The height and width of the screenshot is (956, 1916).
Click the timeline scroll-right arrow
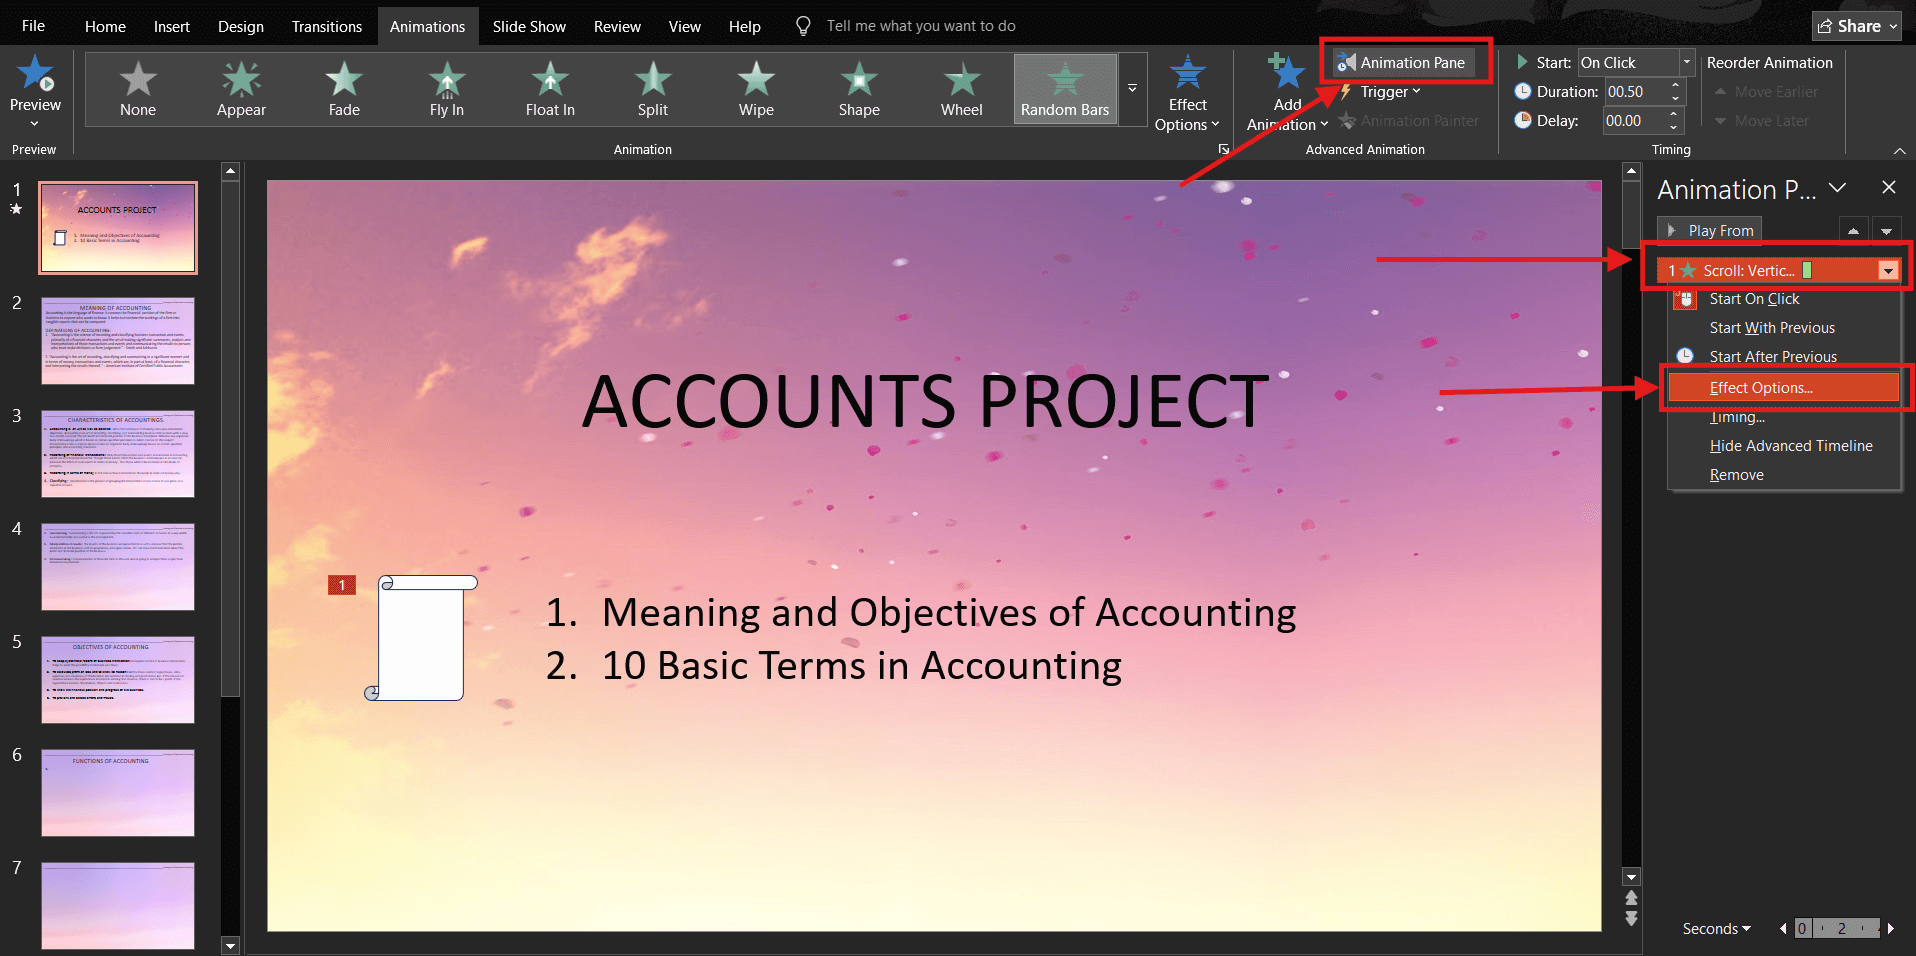[1891, 929]
